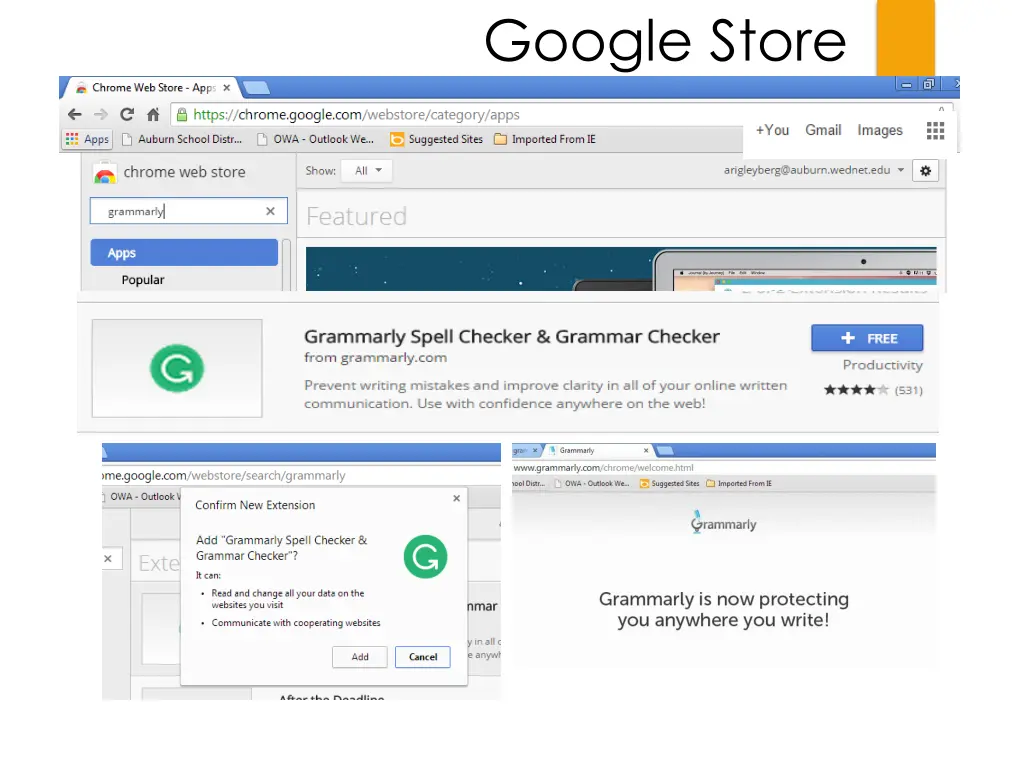Minimize the Chrome browser window
1024x768 pixels.
pyautogui.click(x=906, y=84)
